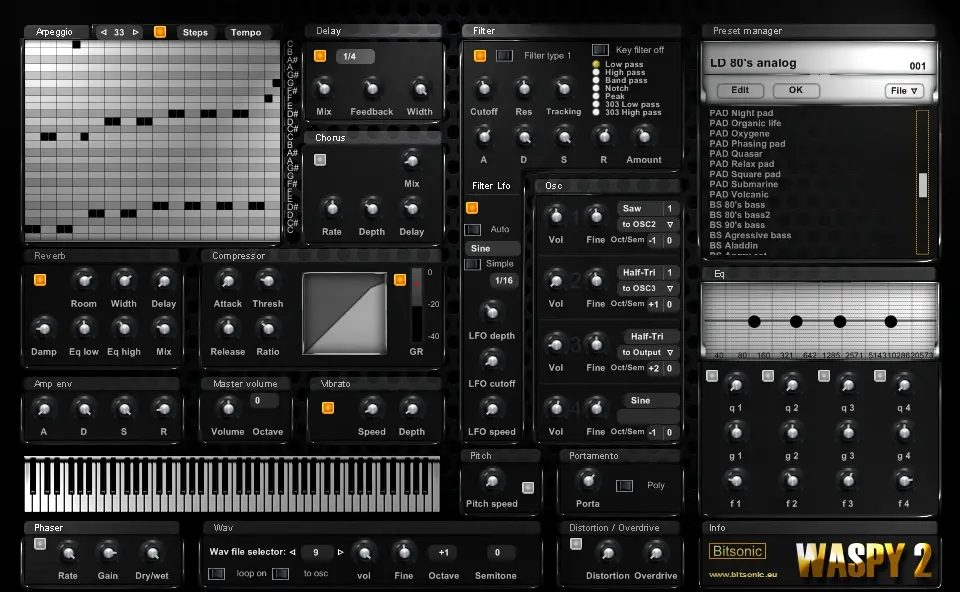Click the g 3 Eq knob
The height and width of the screenshot is (592, 960).
(847, 433)
